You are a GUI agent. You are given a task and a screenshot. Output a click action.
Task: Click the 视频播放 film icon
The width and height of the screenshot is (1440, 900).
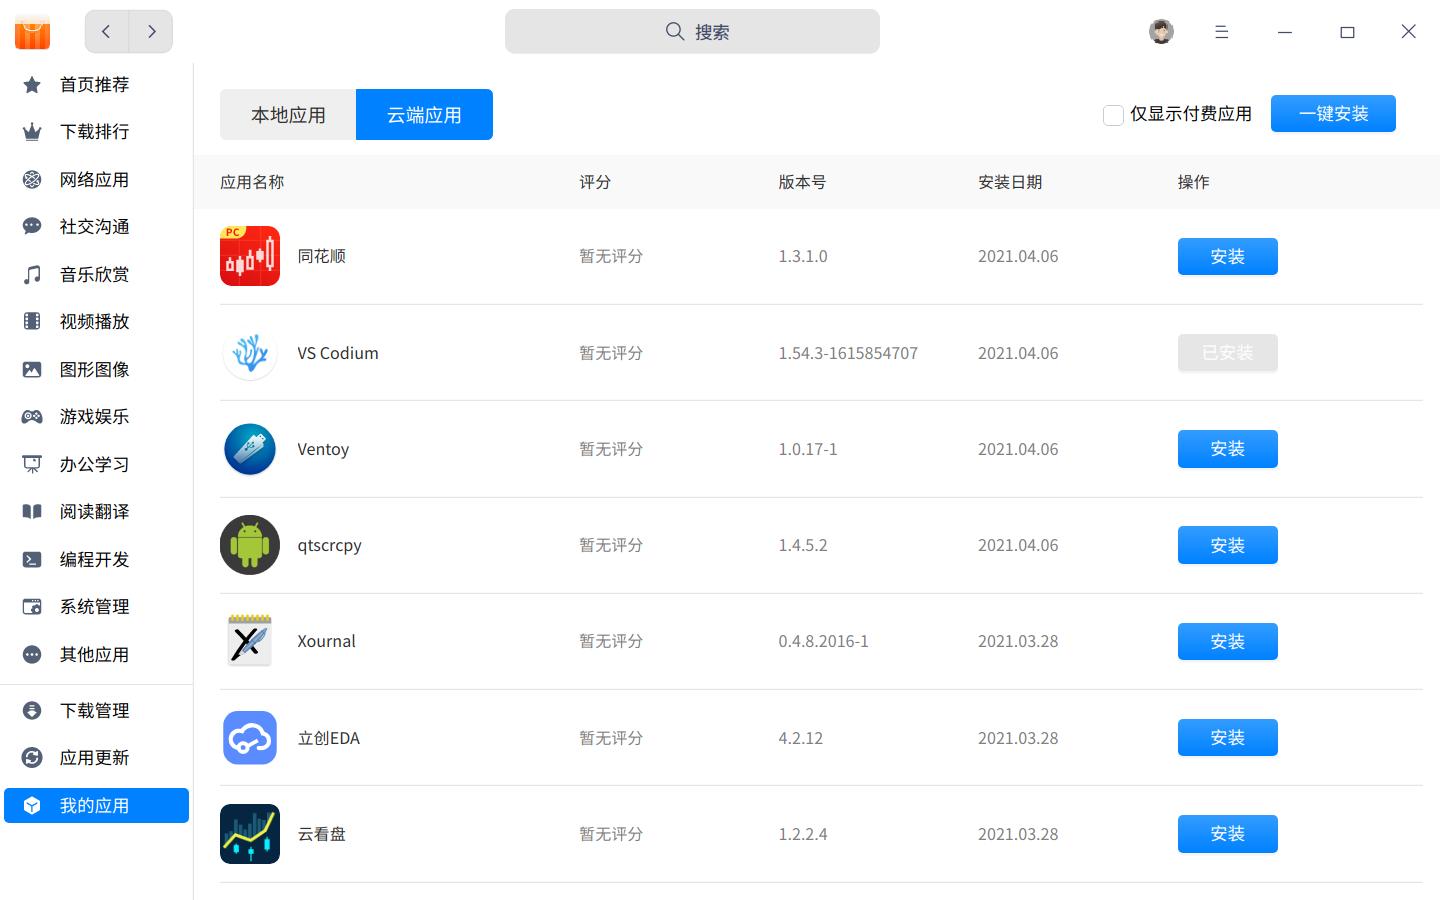coord(32,322)
